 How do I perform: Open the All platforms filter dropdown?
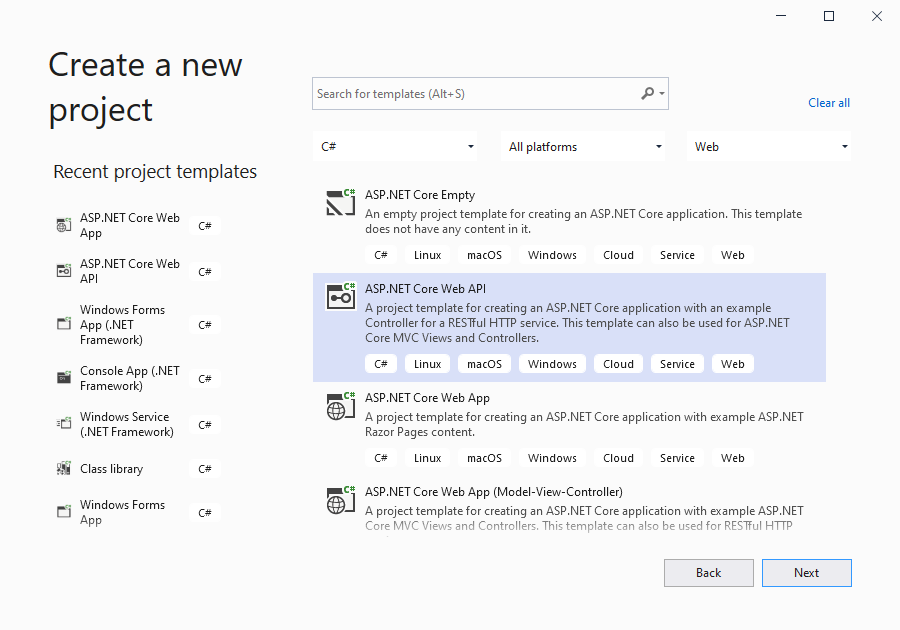[583, 146]
